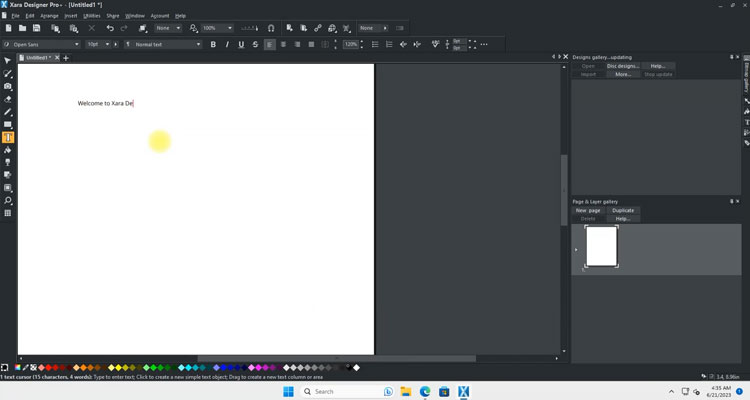Screen dimensions: 750x400
Task: Open the color editor icon on color line
Action: click(x=17, y=367)
